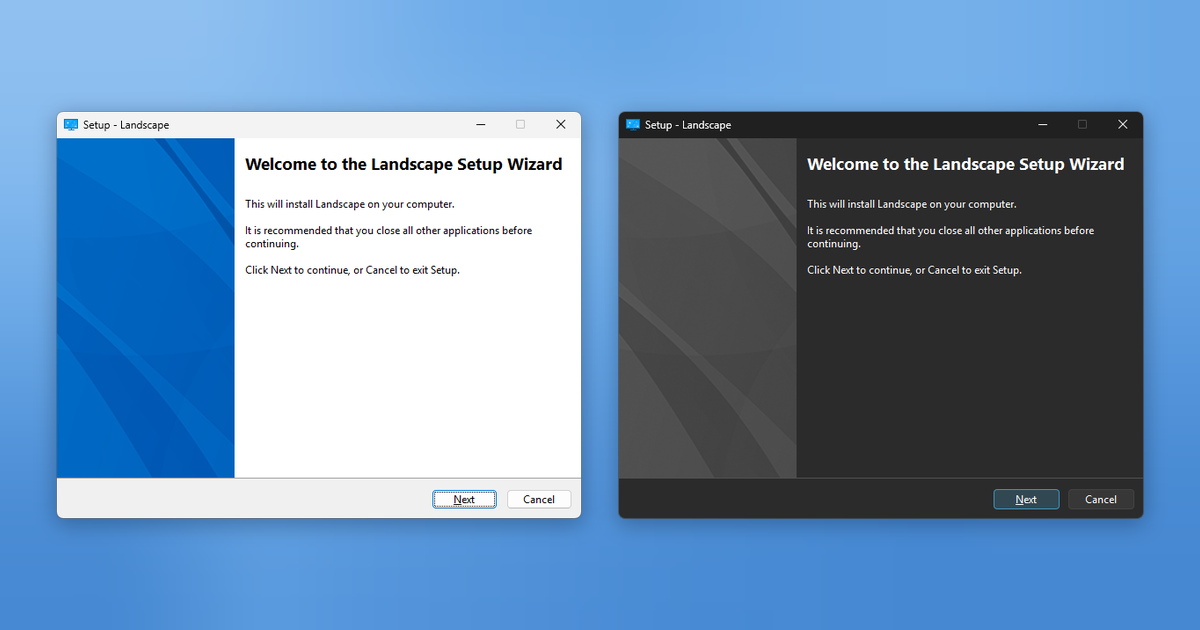Screen dimensions: 1200x630
Task: Click 'Click Next to continue' text in light window
Action: (x=353, y=270)
